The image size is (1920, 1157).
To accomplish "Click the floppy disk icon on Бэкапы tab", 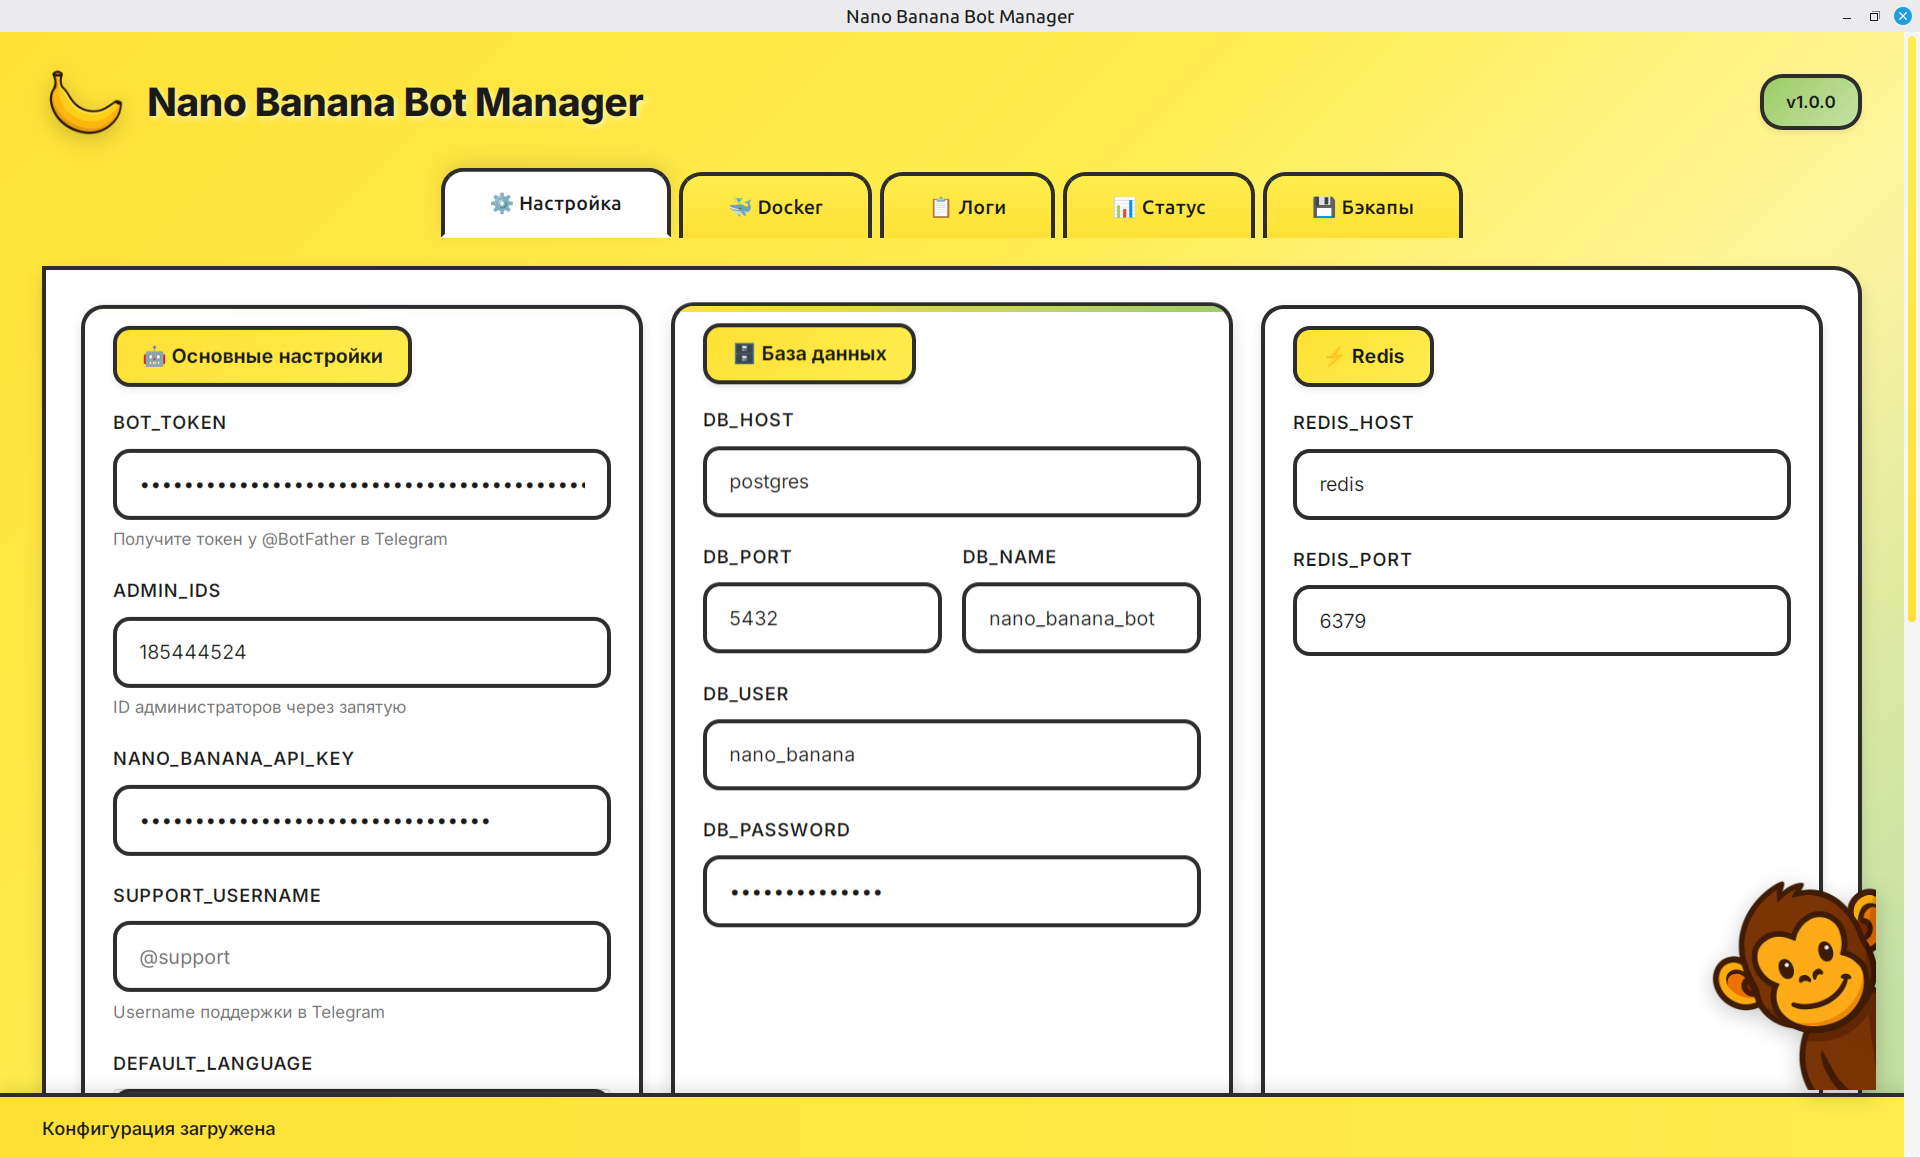I will (x=1322, y=206).
